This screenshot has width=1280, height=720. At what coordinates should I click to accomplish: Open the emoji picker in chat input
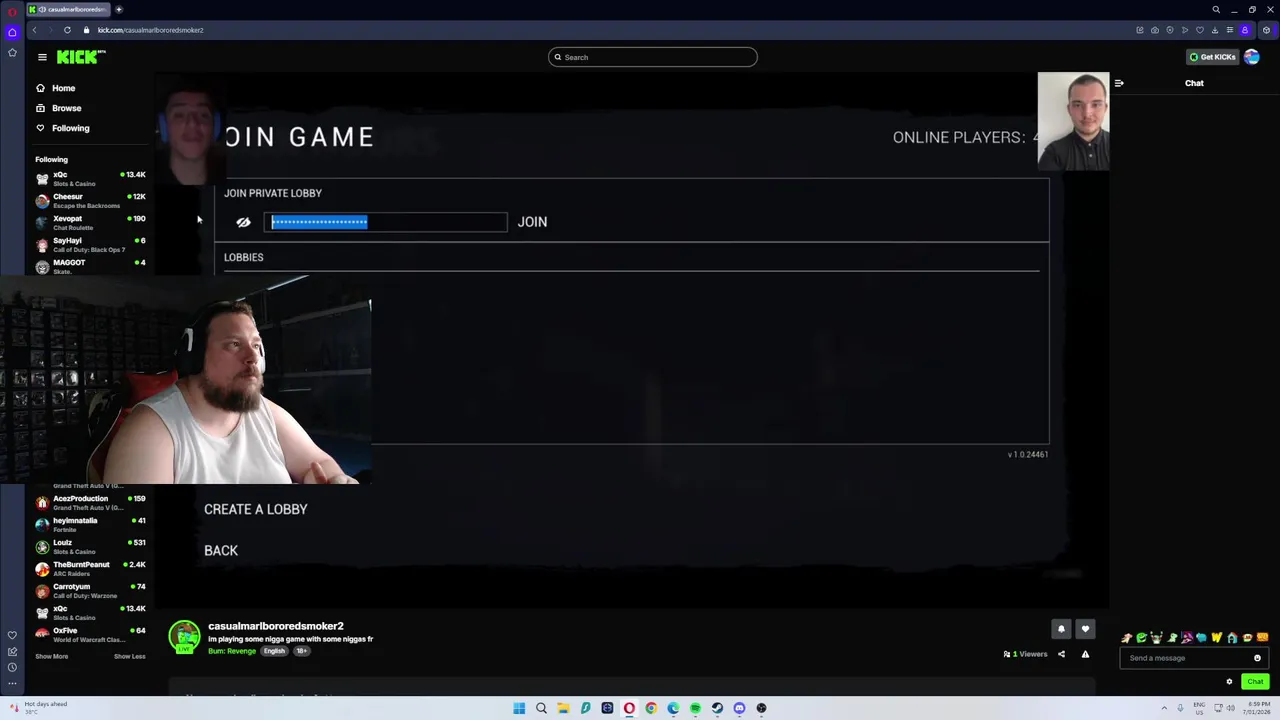(1257, 658)
